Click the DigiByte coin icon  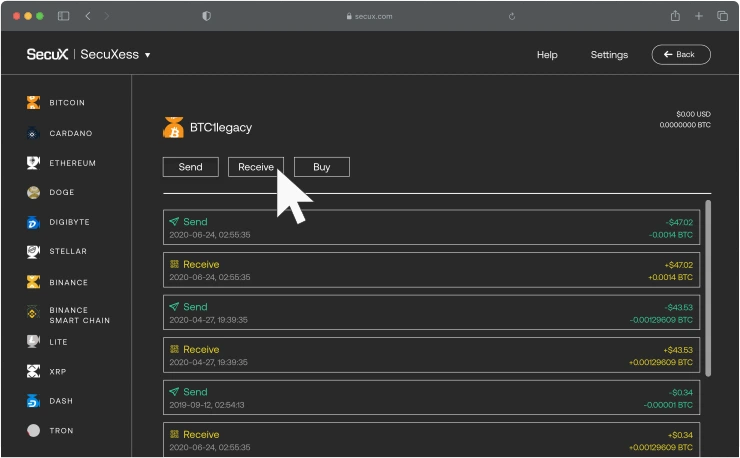[33, 222]
